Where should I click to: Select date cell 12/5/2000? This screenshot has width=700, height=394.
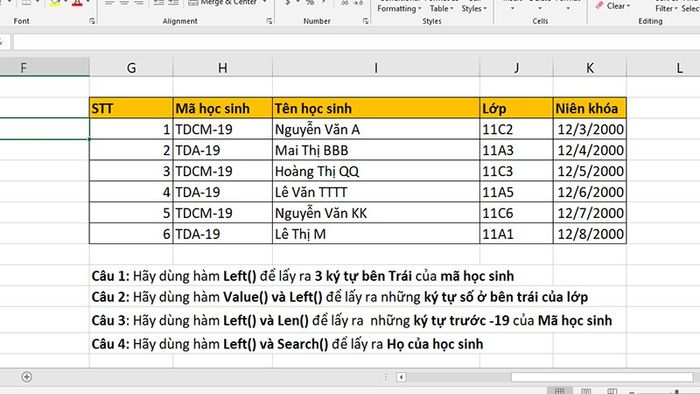[x=590, y=171]
